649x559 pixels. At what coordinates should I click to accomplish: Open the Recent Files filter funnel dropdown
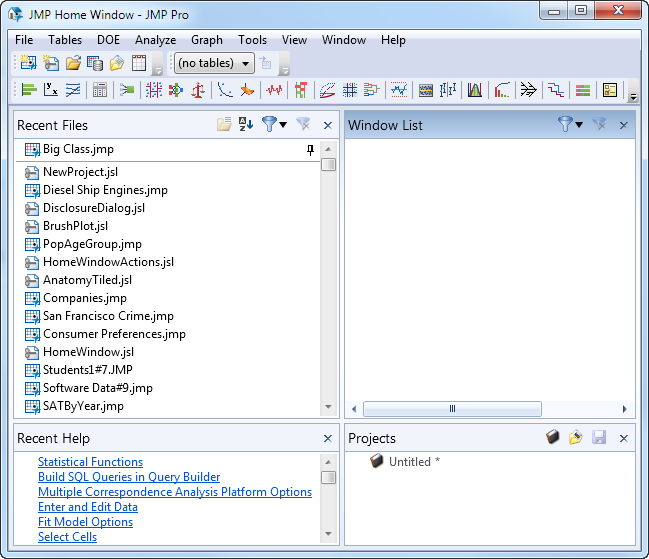[274, 124]
